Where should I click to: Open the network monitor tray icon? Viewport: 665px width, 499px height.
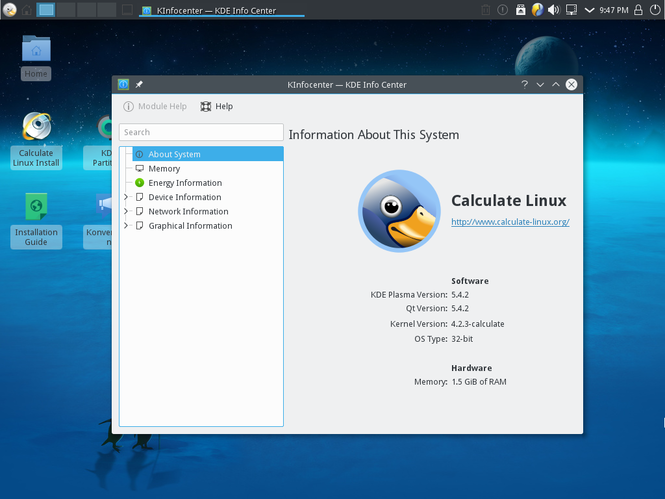click(571, 10)
